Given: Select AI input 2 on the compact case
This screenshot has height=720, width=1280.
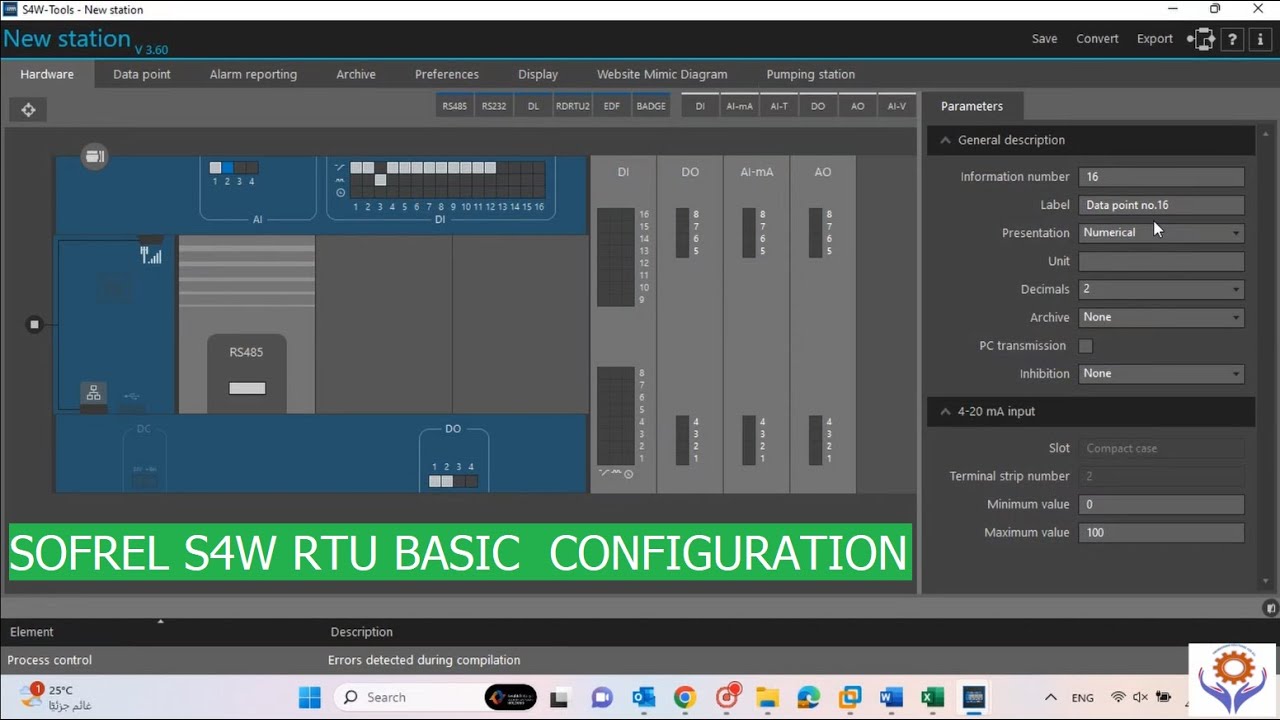Looking at the screenshot, I should tap(227, 168).
